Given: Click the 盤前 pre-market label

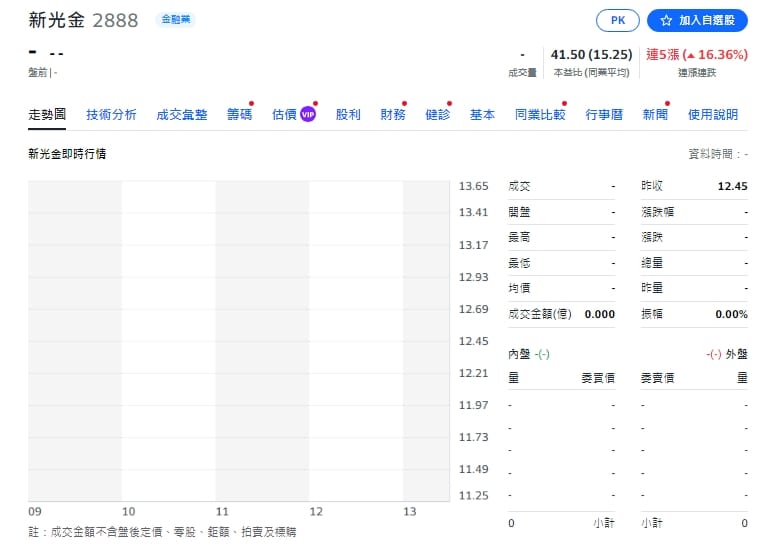Looking at the screenshot, I should [x=37, y=73].
